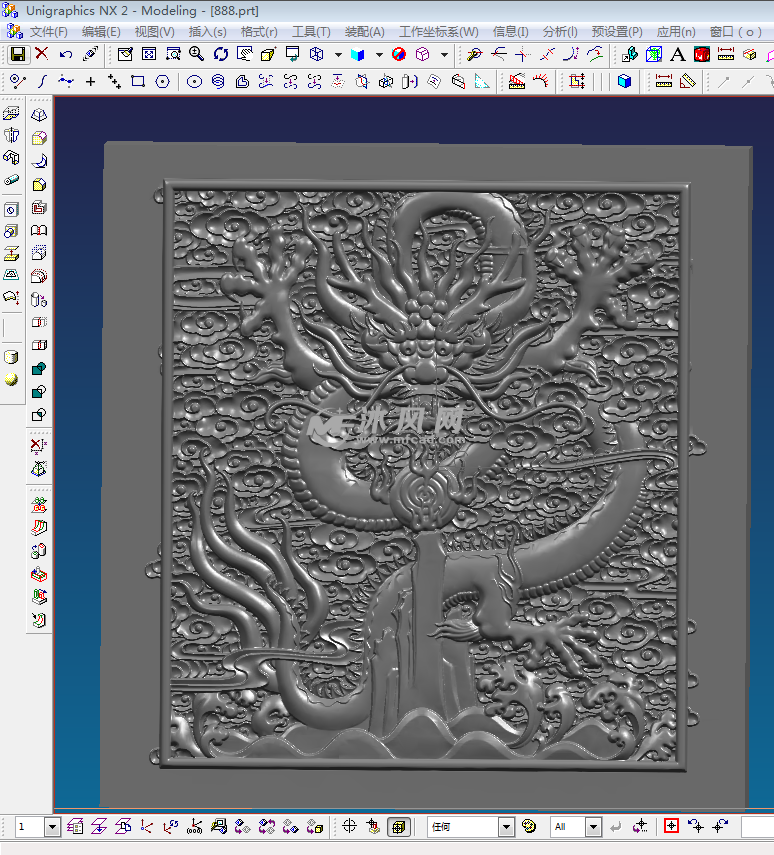Select the sphere primitive icon
Viewport: 774px width, 855px height.
pos(11,380)
